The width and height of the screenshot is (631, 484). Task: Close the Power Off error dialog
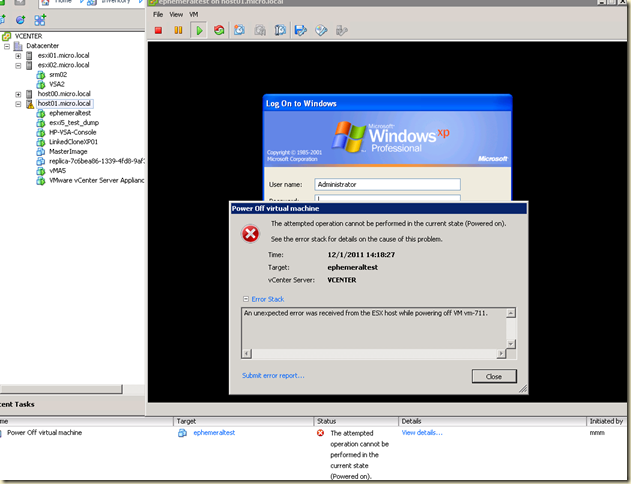[x=494, y=377]
